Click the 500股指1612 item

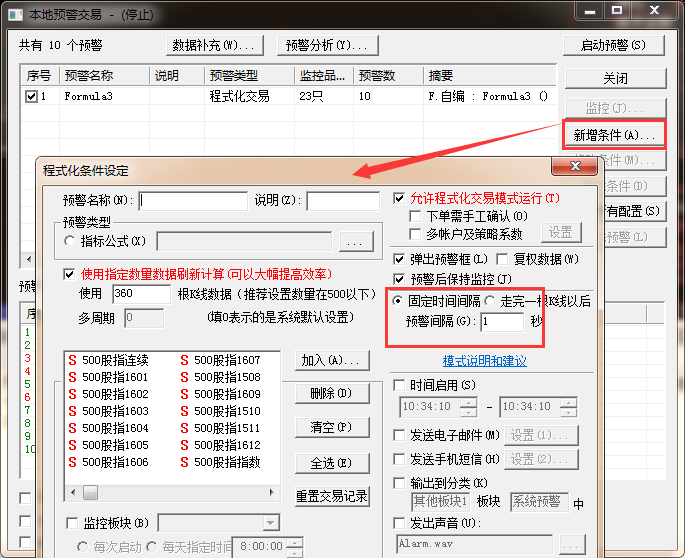coord(226,445)
